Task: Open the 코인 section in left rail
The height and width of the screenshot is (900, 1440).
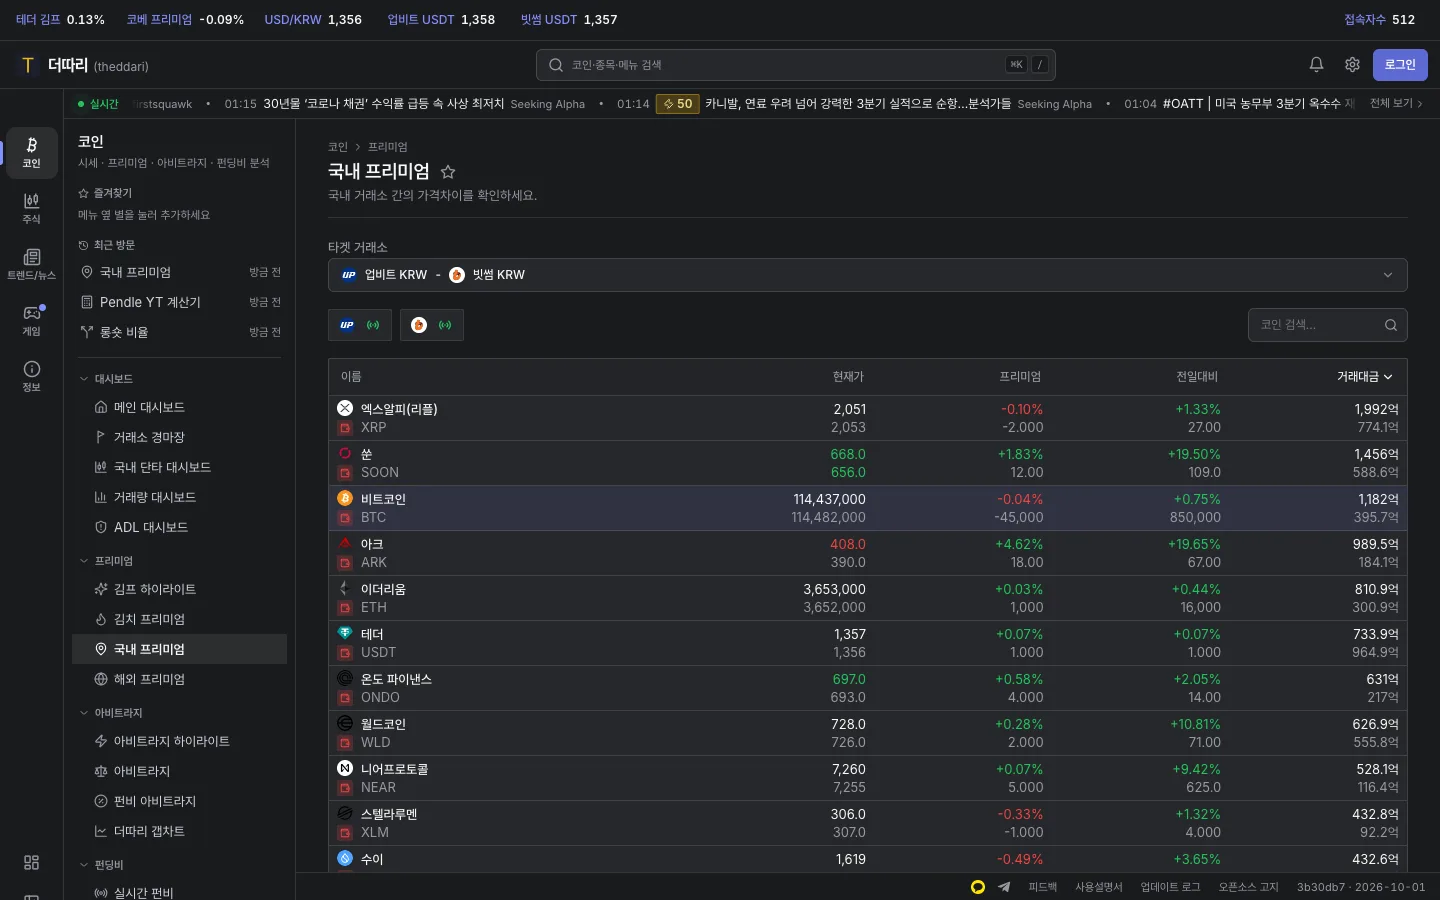Action: (x=32, y=152)
